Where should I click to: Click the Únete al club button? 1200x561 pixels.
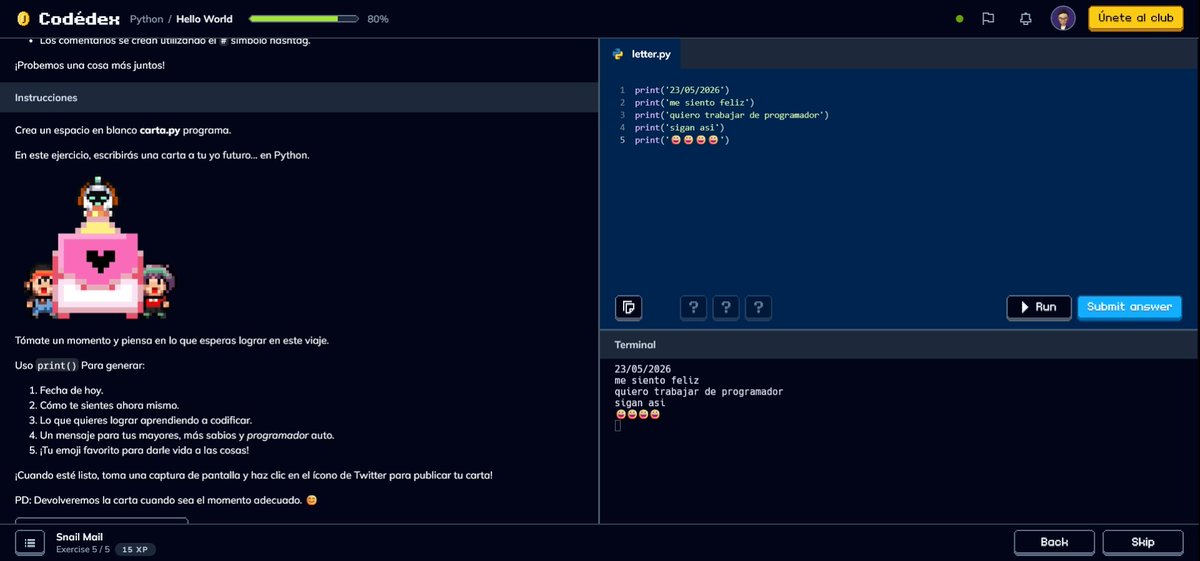pyautogui.click(x=1135, y=18)
